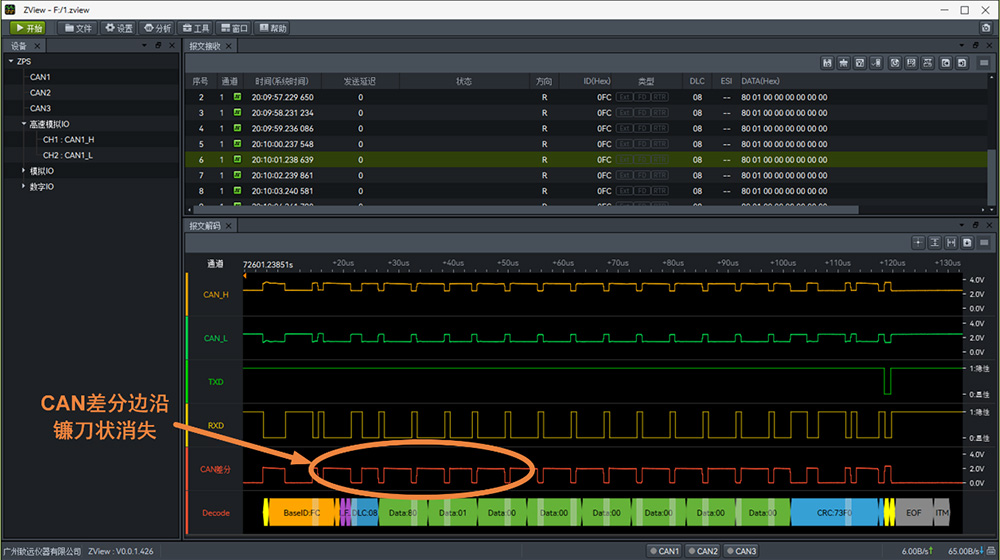This screenshot has height=560, width=1000.
Task: Select the CAN_H channel color label
Action: [216, 294]
